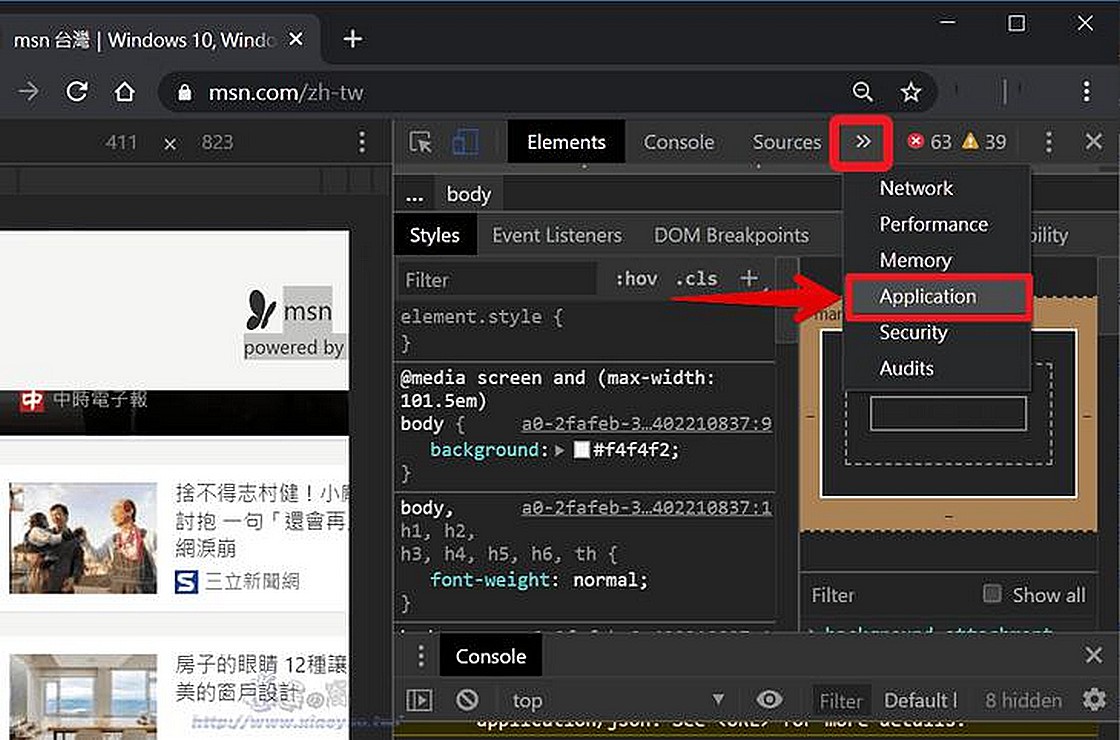Open the DOM Breakpoints sub-tab

tap(731, 235)
